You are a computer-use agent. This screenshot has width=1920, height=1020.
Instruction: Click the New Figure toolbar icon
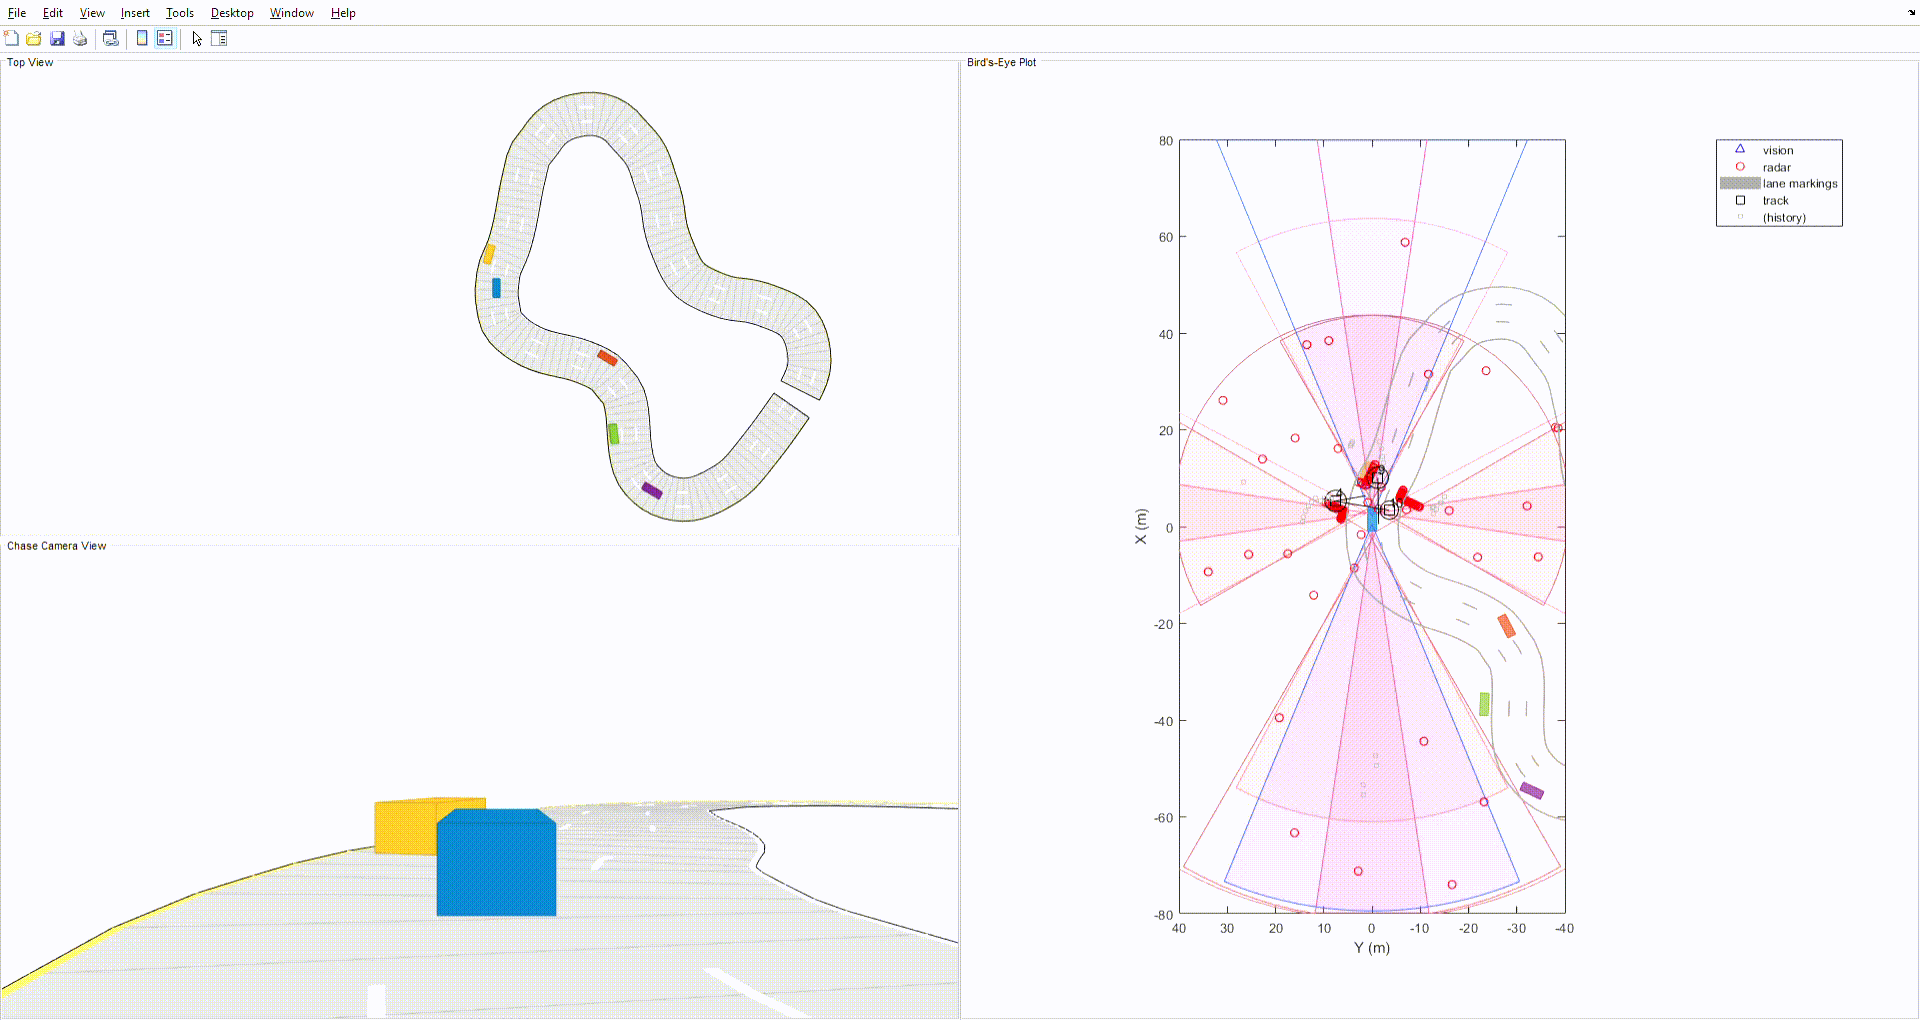click(11, 38)
